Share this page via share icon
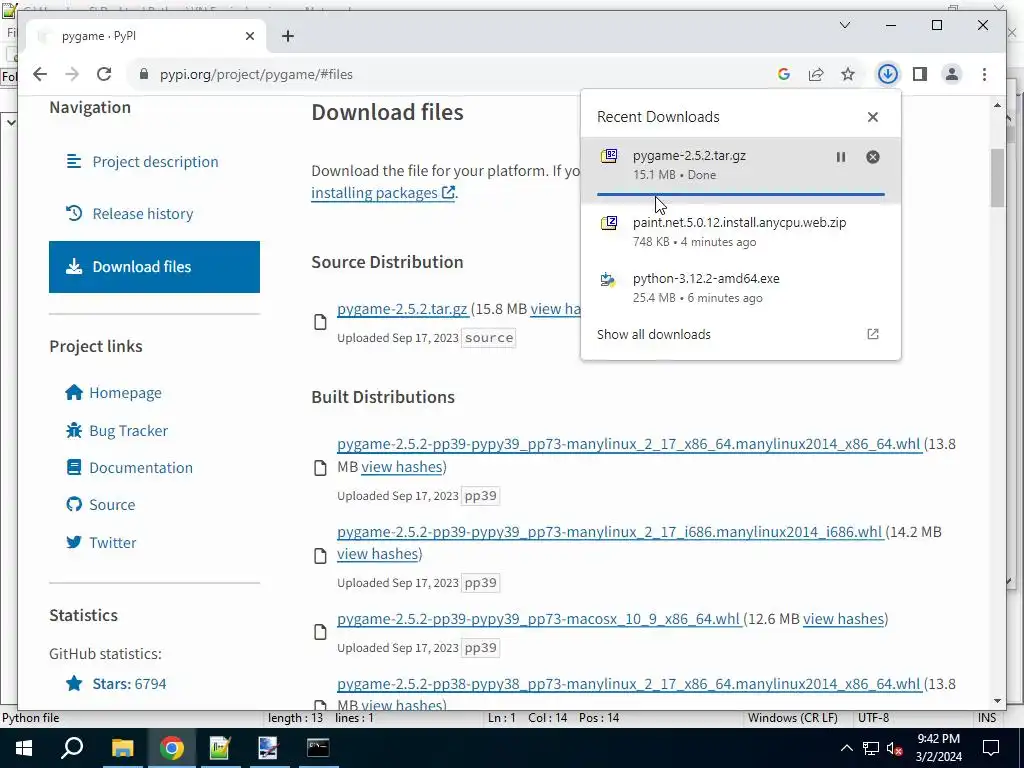Viewport: 1024px width, 768px height. (x=816, y=74)
